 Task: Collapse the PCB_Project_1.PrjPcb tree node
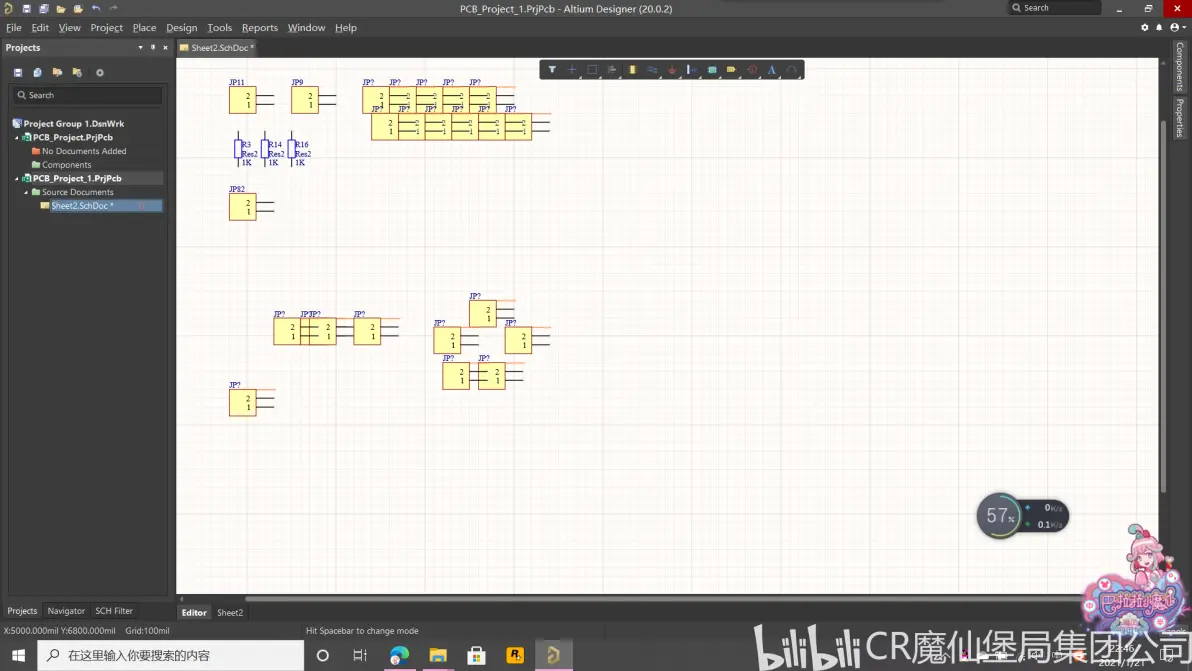tap(17, 179)
